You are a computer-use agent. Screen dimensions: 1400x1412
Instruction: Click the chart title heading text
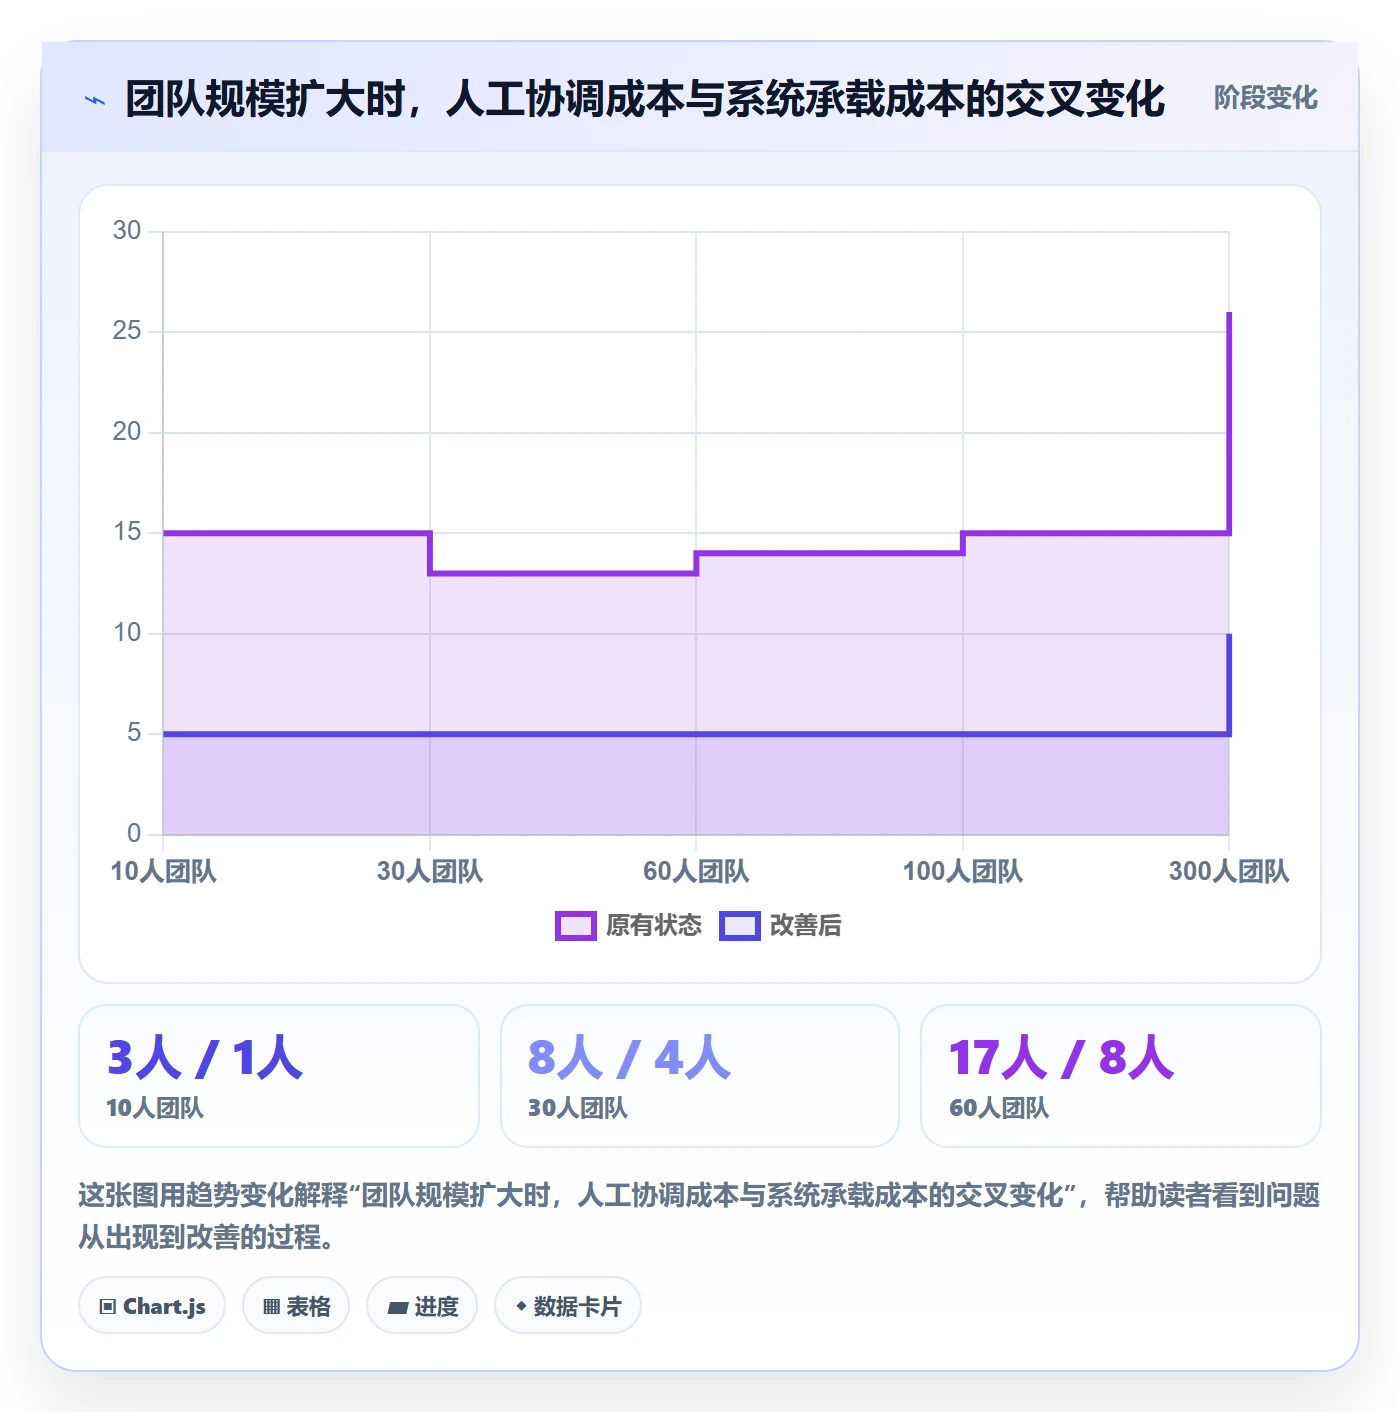tap(645, 99)
